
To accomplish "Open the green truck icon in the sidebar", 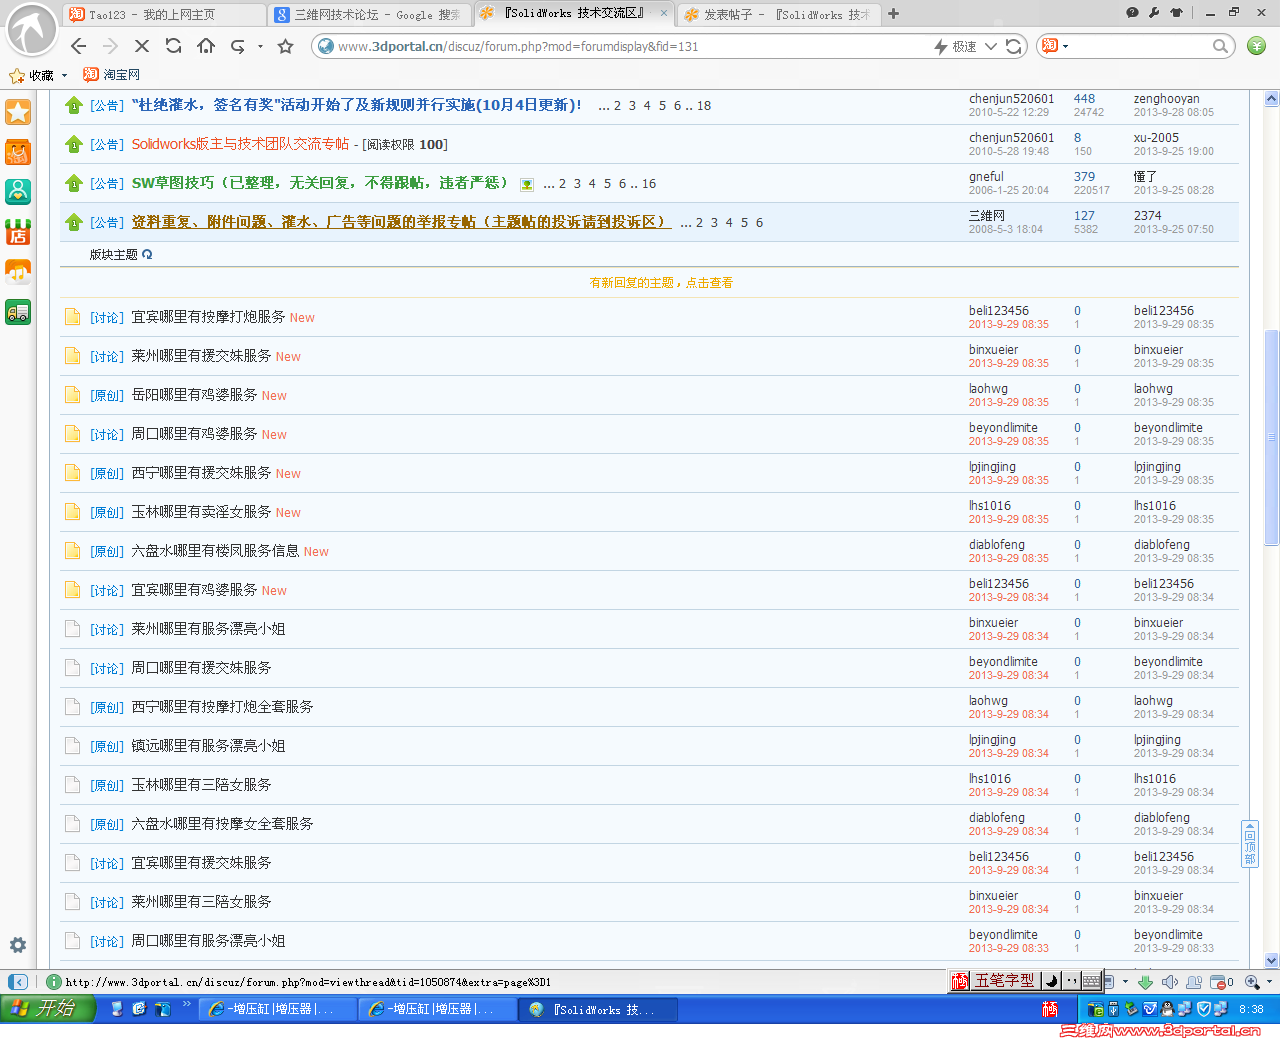I will (18, 312).
